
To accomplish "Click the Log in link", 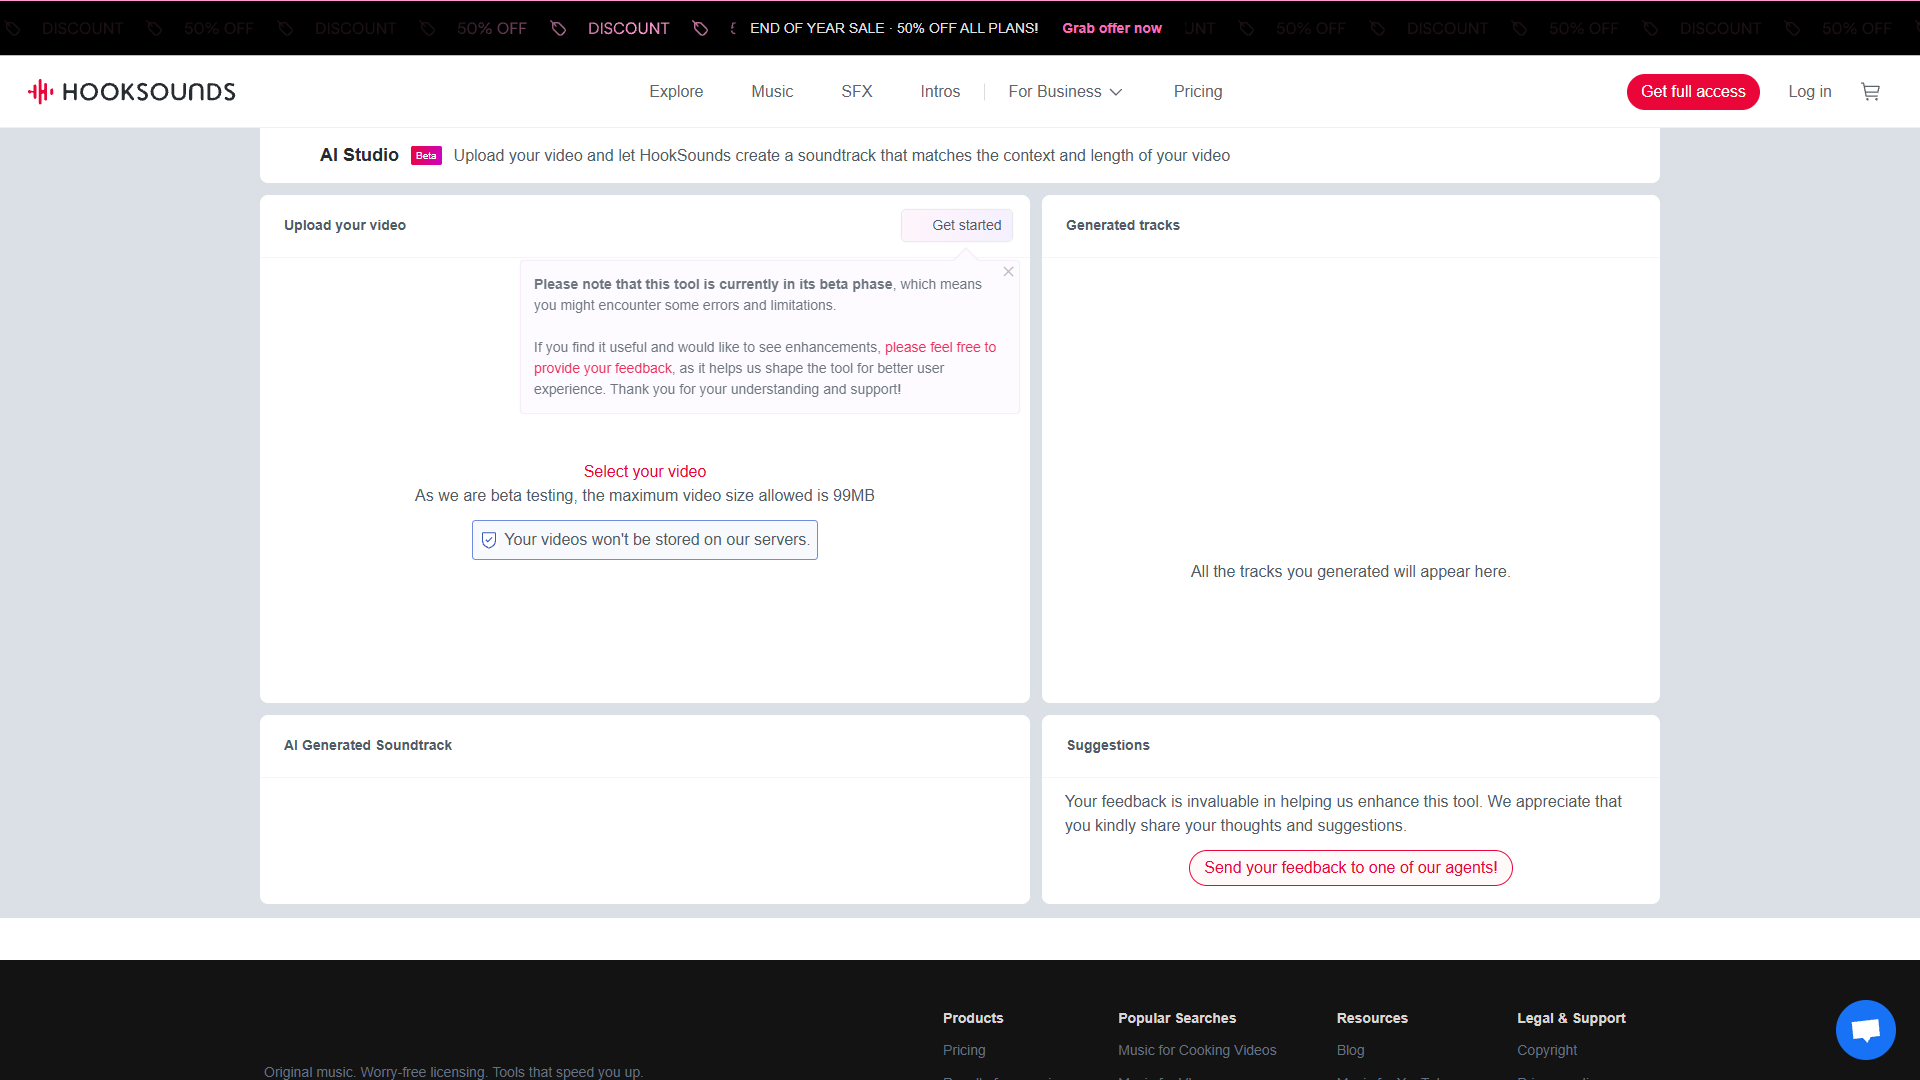I will 1810,92.
